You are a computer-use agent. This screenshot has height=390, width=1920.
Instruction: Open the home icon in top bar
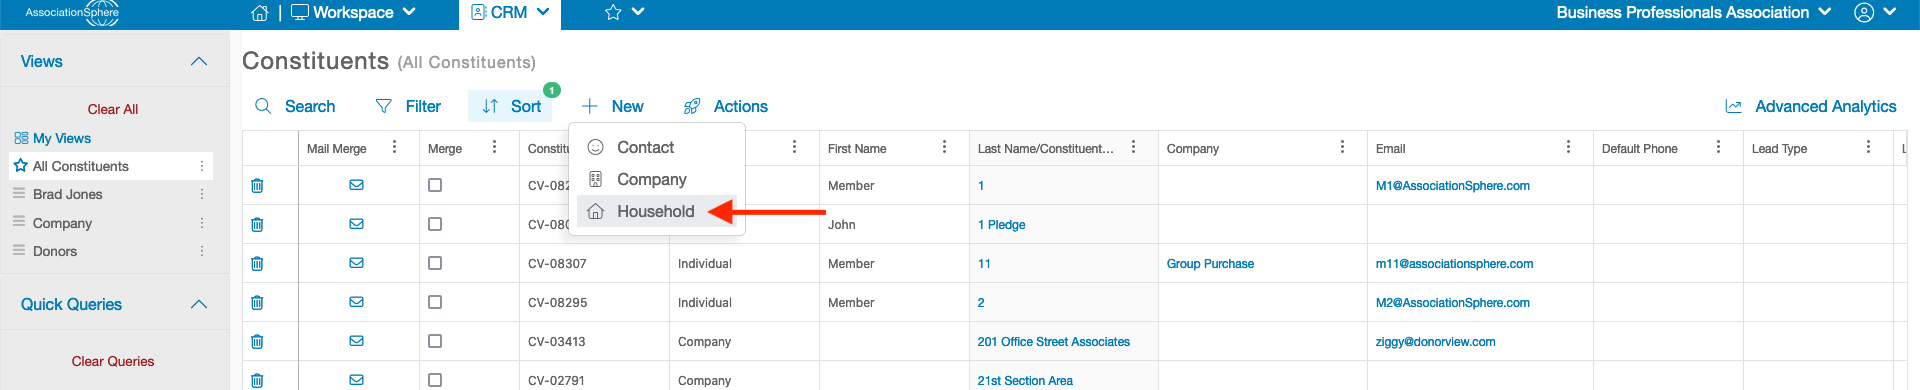pyautogui.click(x=259, y=13)
